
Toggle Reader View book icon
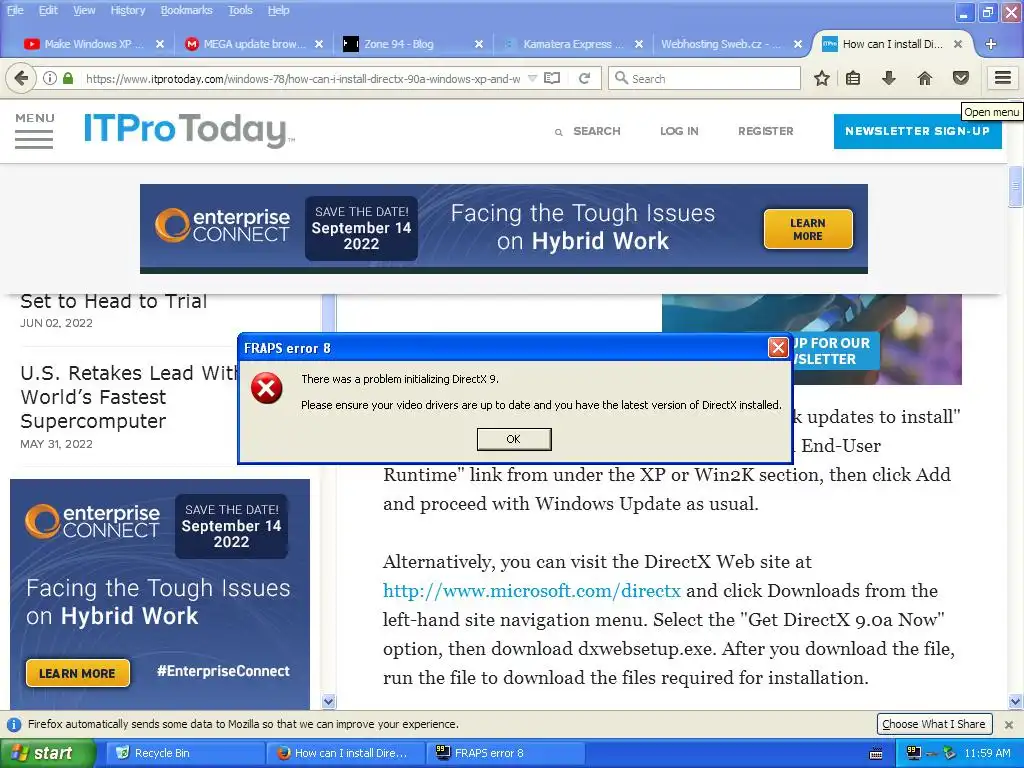(552, 78)
